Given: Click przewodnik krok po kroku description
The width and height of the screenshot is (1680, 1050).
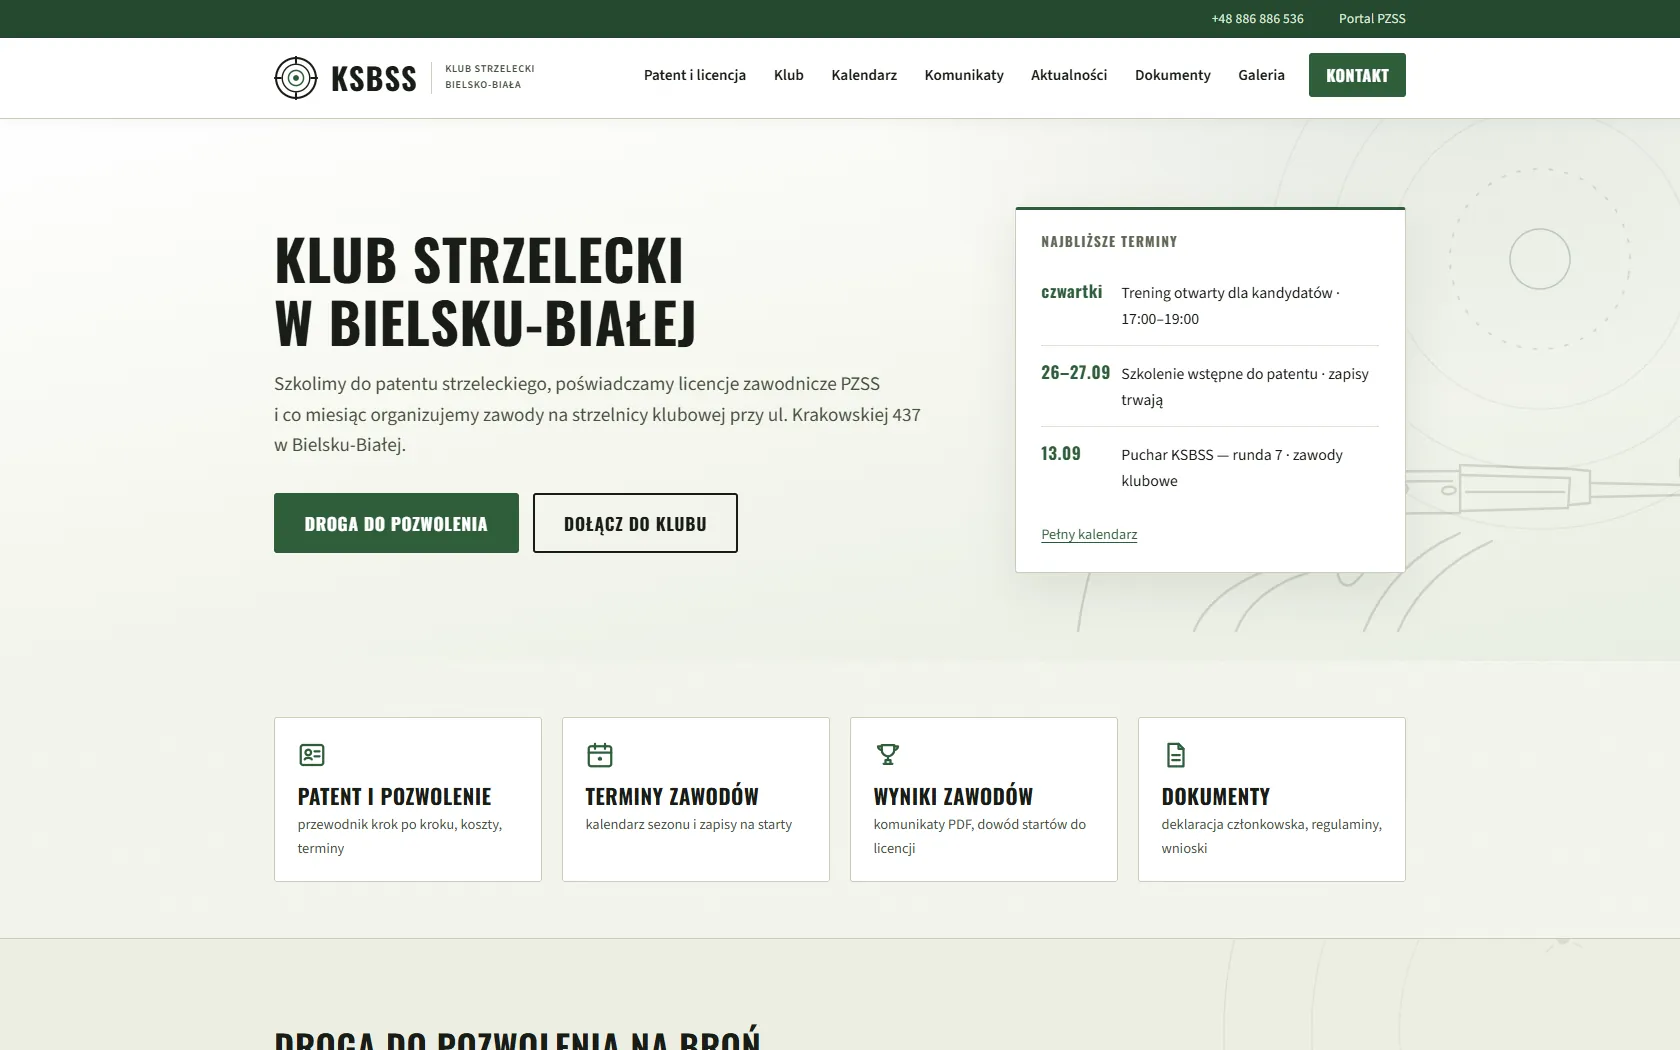Looking at the screenshot, I should point(400,836).
